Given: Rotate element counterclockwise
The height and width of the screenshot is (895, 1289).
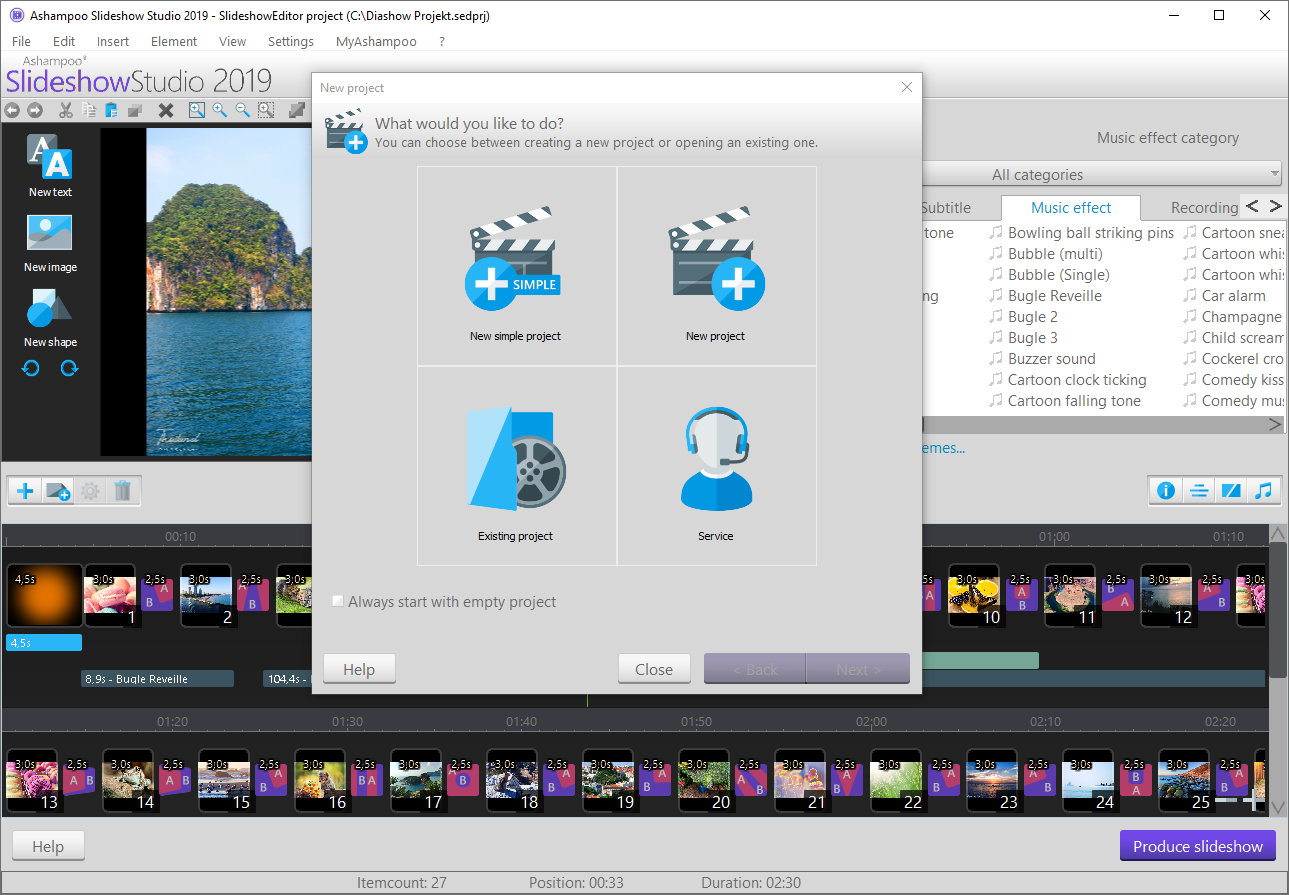Looking at the screenshot, I should tap(31, 368).
